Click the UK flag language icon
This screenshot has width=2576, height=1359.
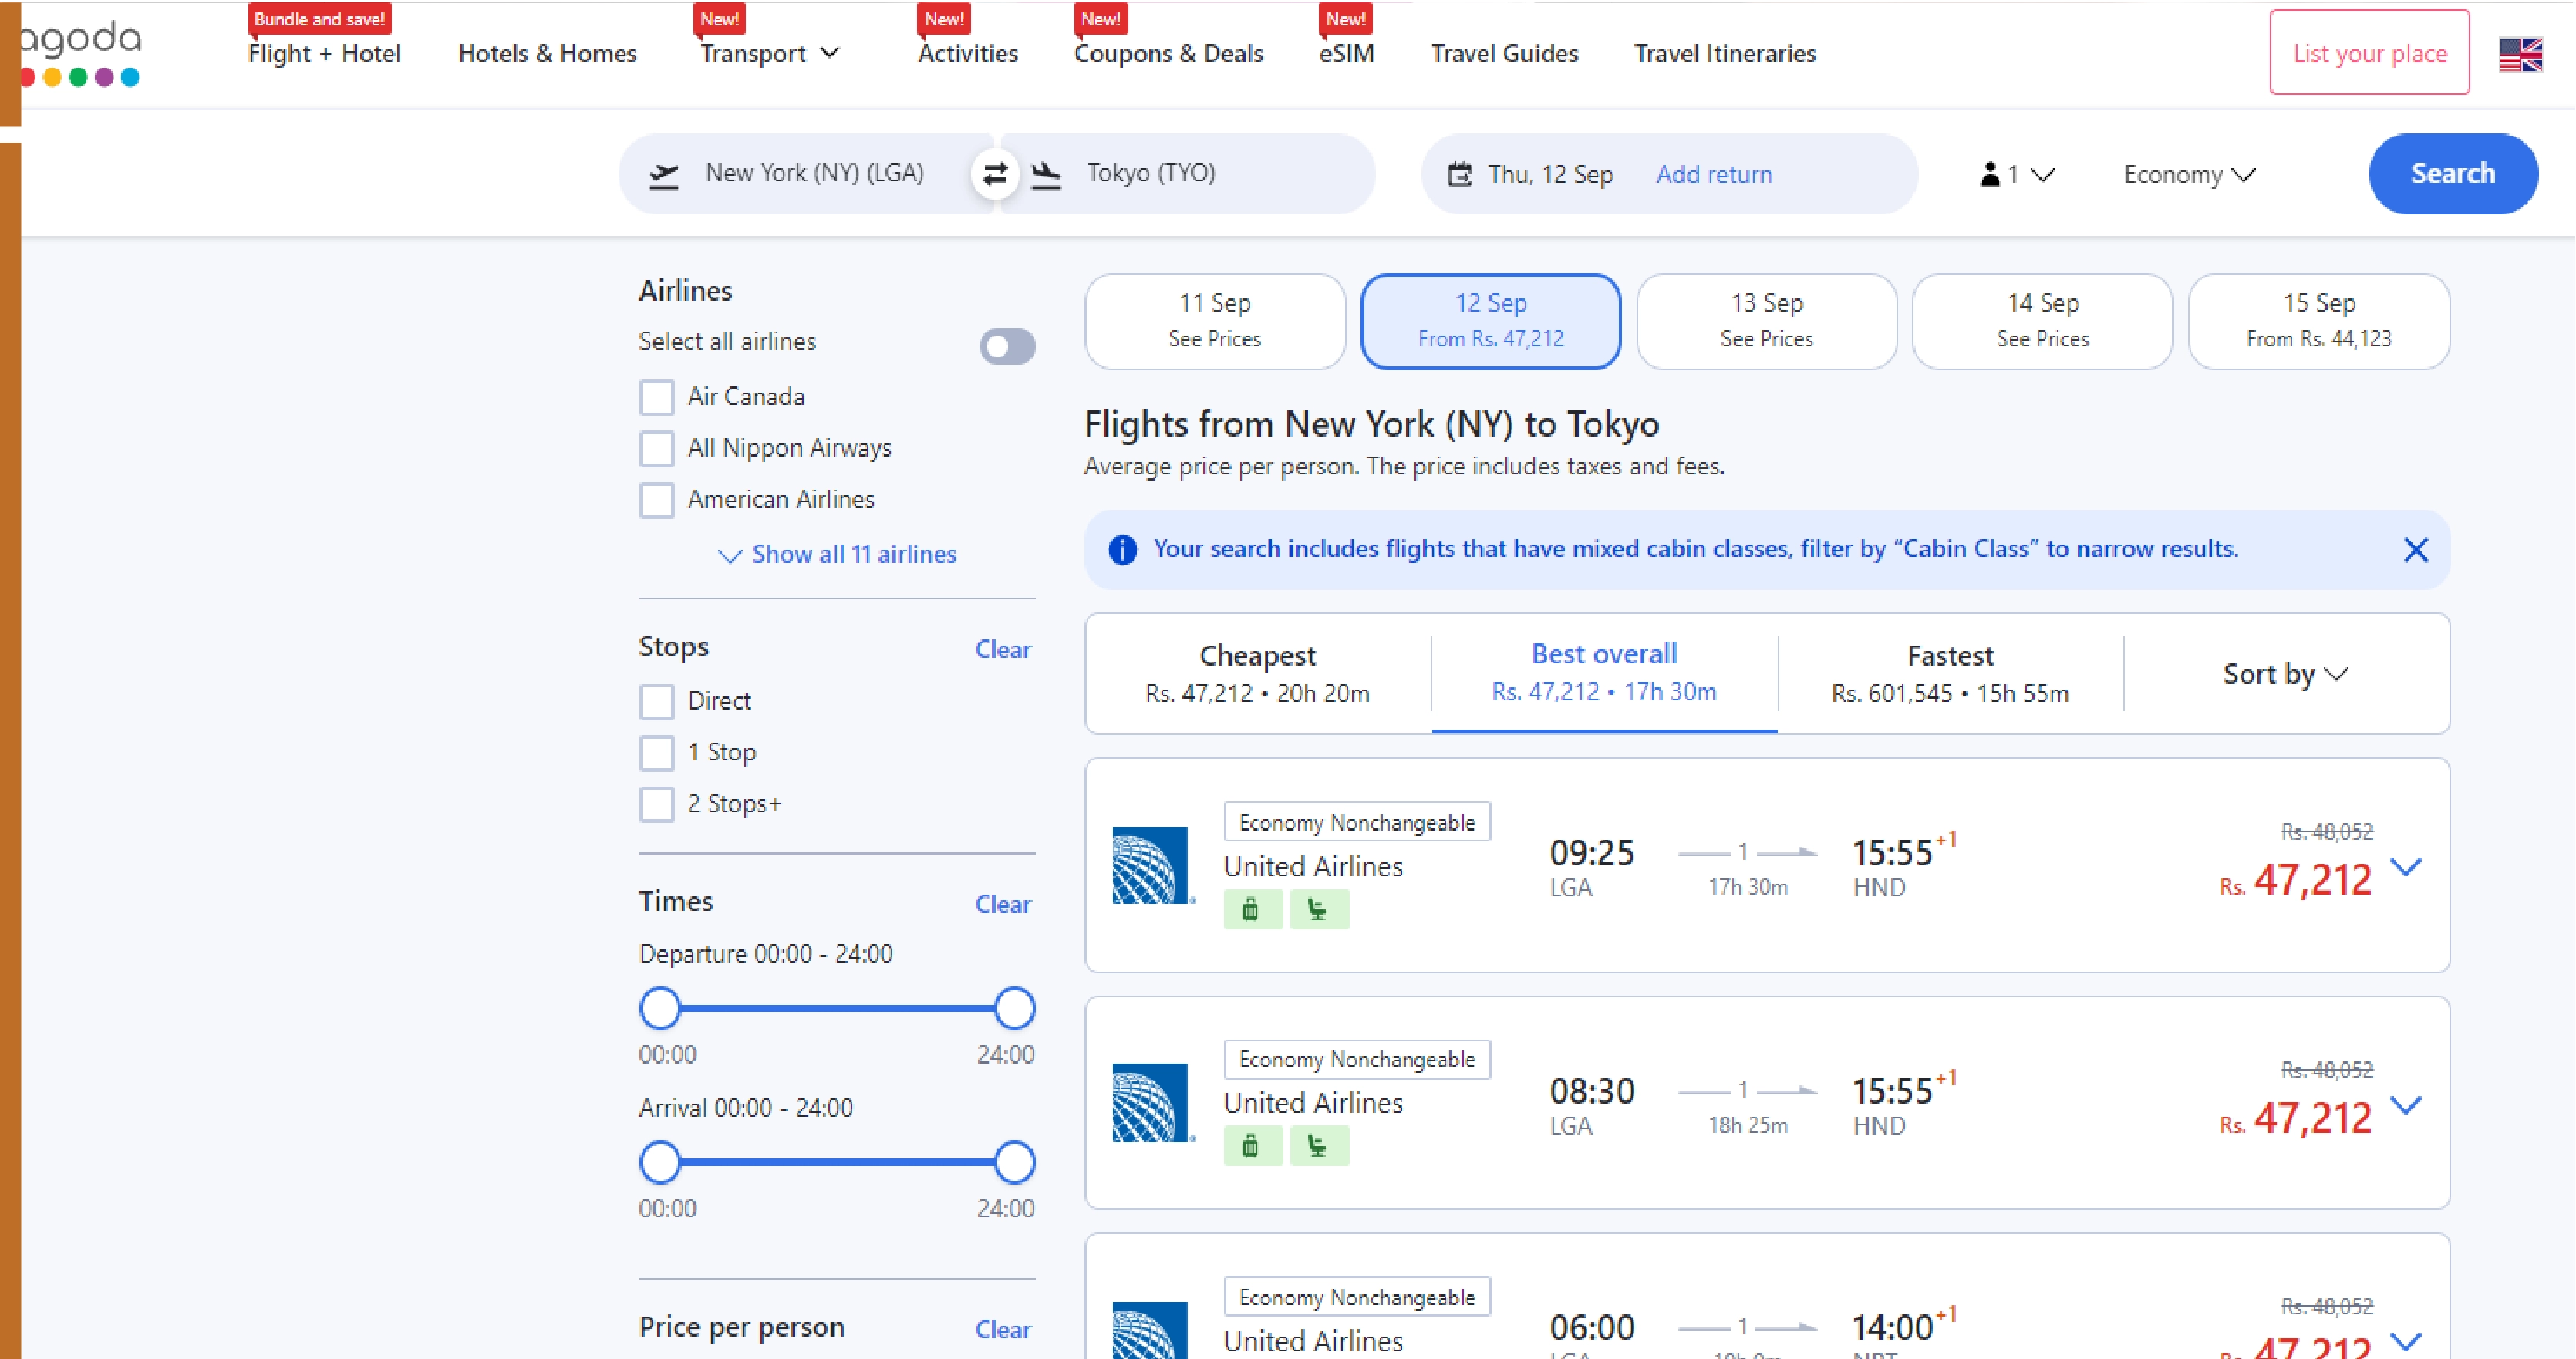[x=2521, y=55]
